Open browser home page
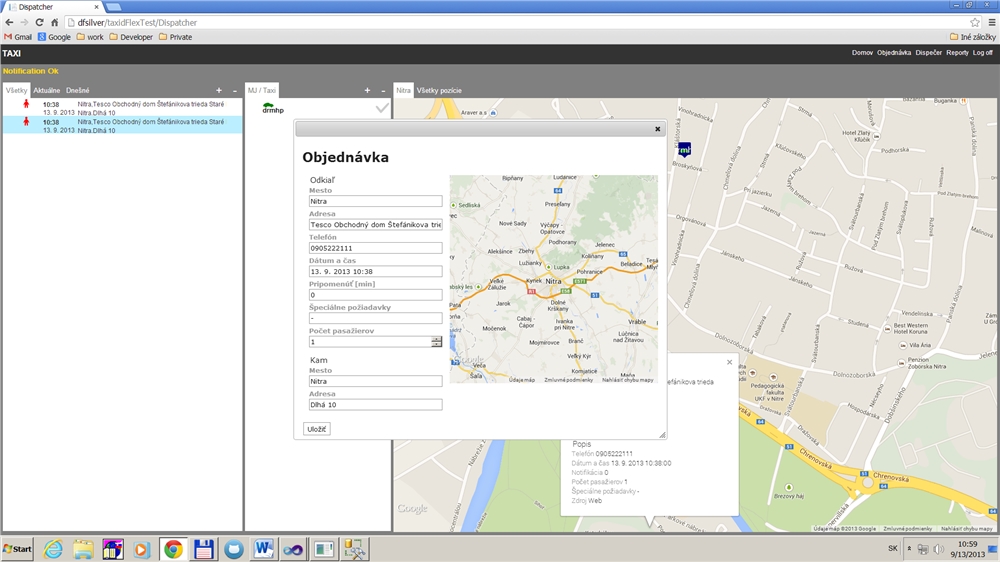 coord(54,22)
